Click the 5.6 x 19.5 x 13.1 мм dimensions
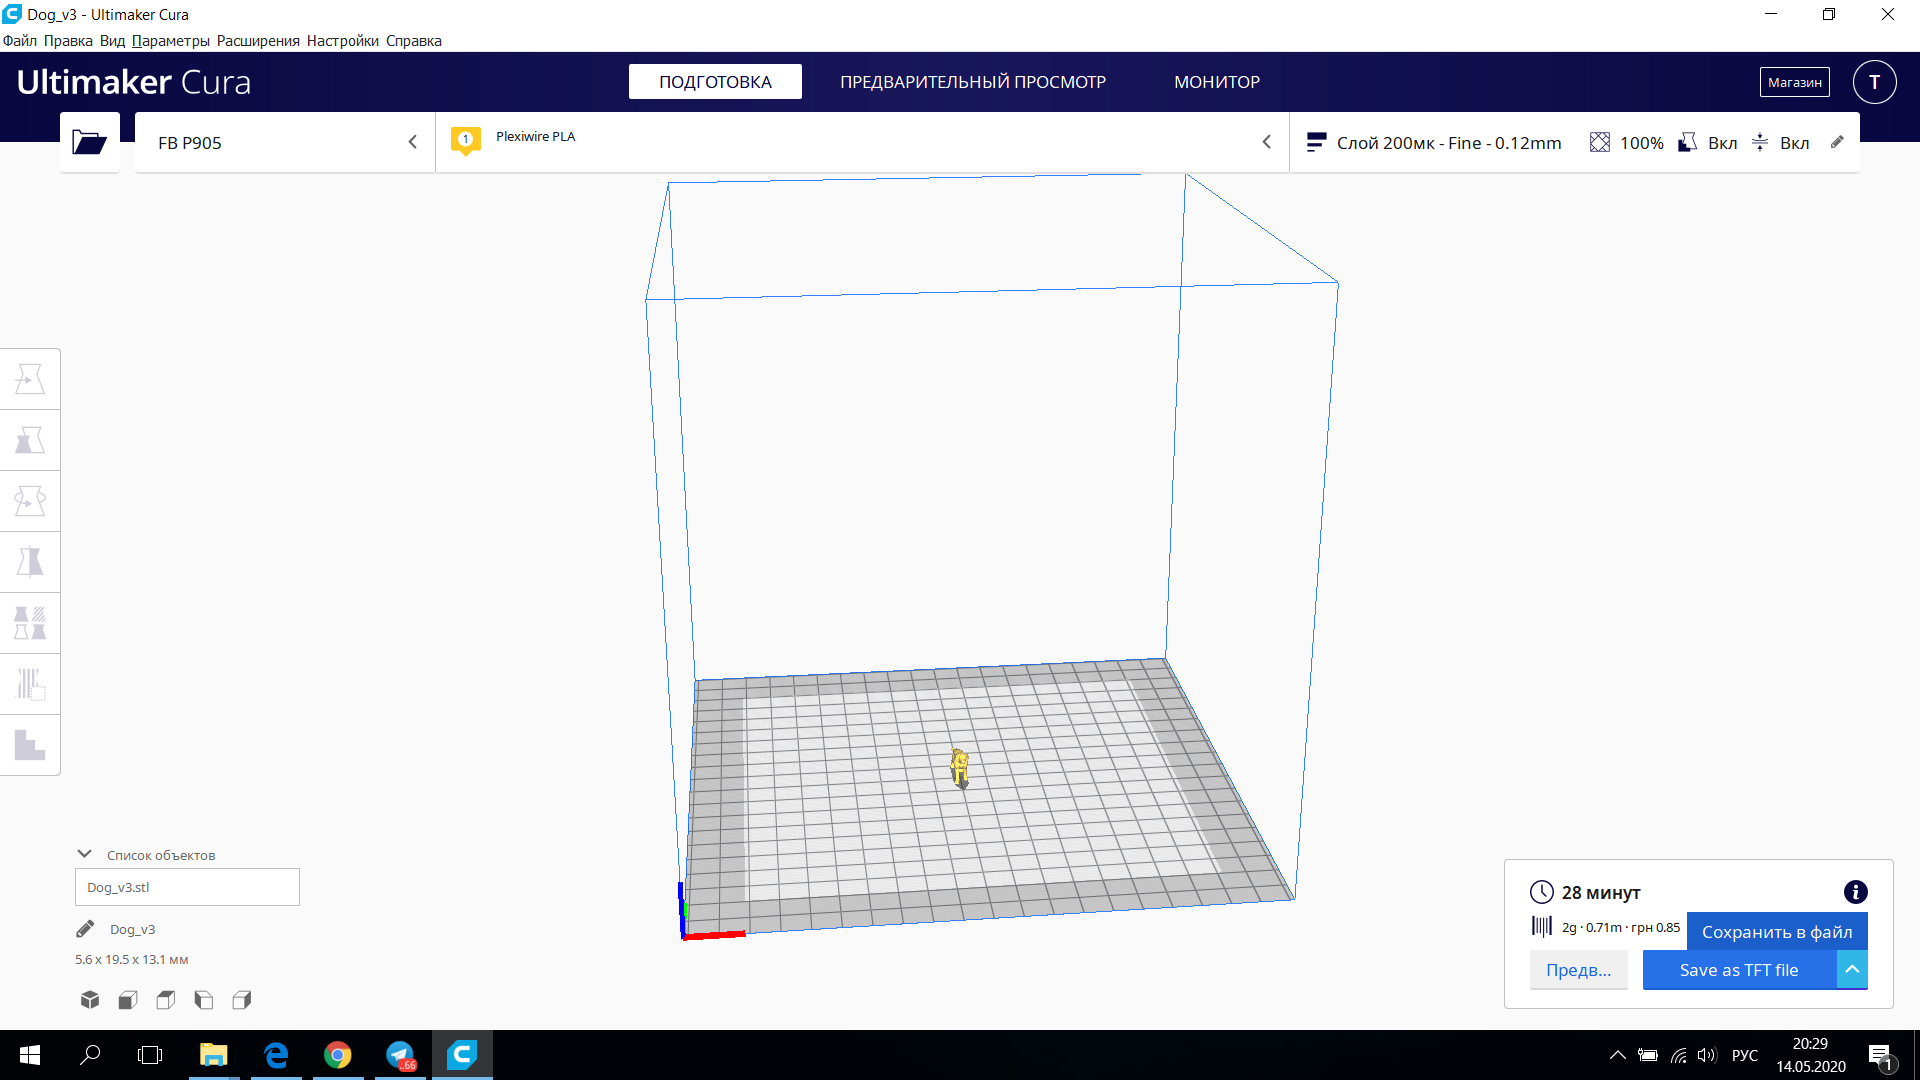 click(131, 959)
